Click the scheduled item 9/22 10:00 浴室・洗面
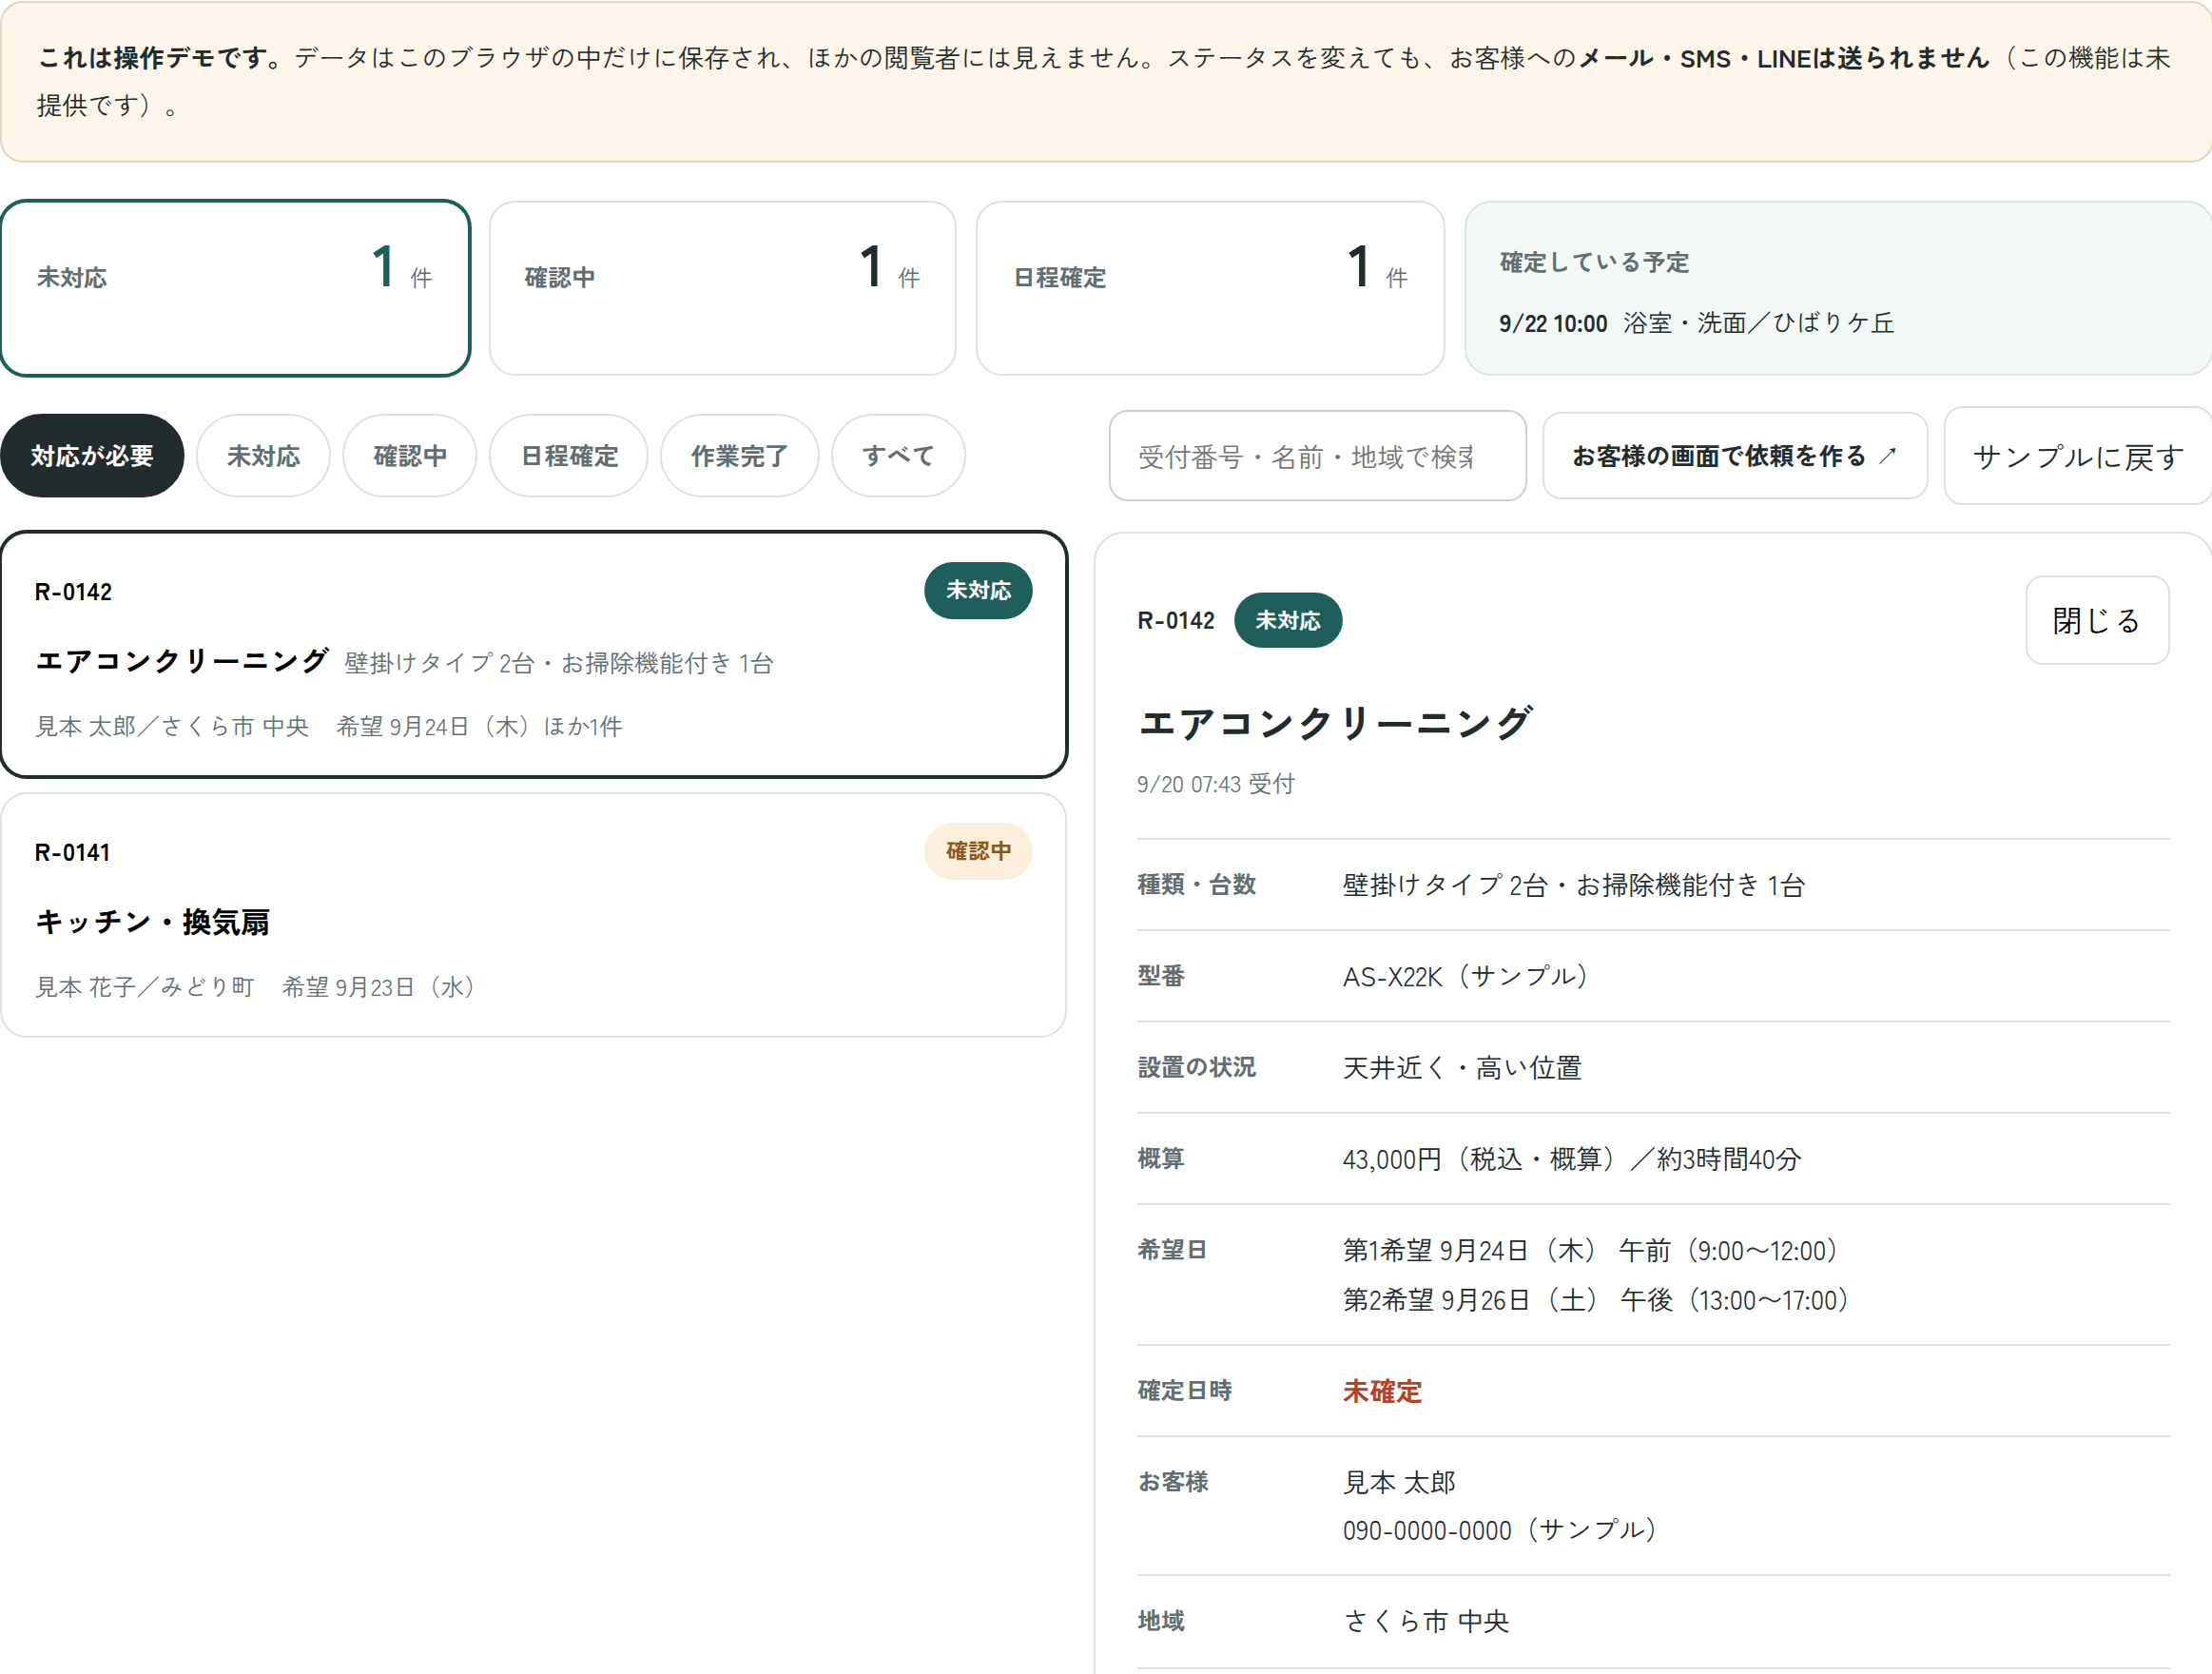 (1696, 323)
